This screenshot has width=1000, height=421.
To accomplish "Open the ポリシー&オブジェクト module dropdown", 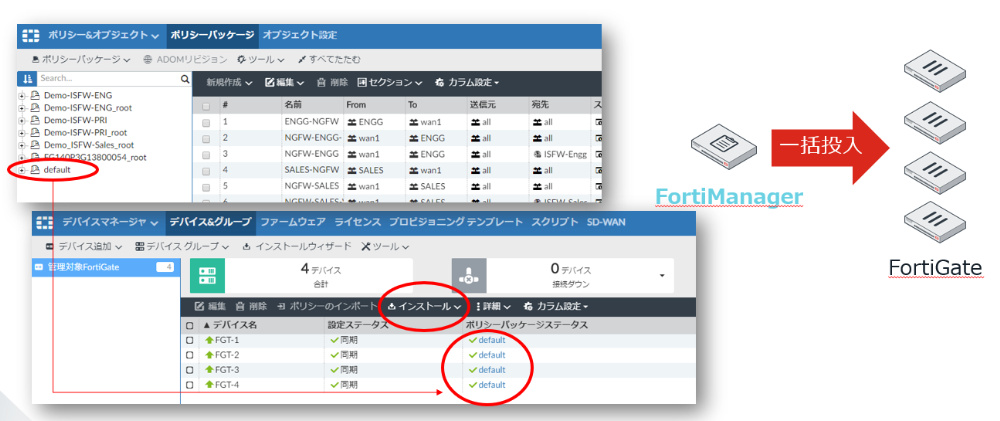I will [x=103, y=35].
